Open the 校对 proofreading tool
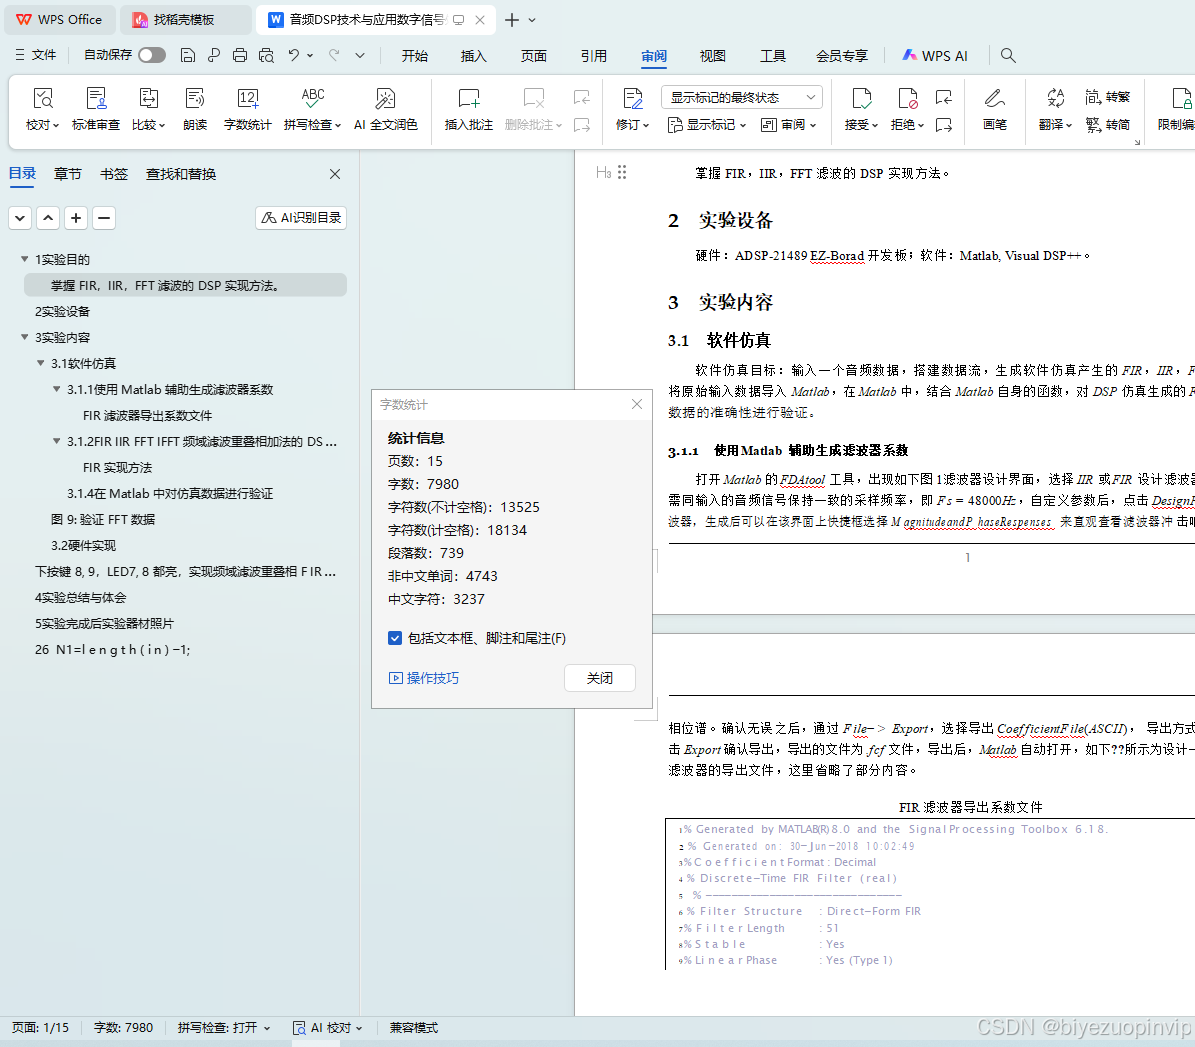Image resolution: width=1195 pixels, height=1047 pixels. [43, 109]
